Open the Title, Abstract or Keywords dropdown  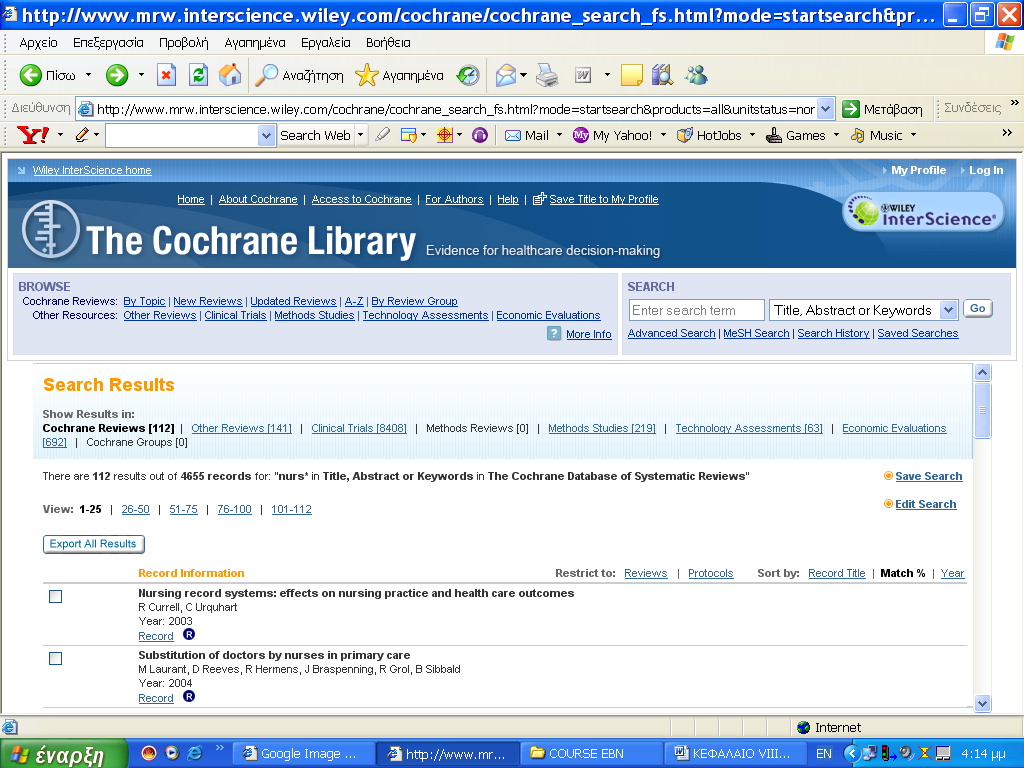point(948,310)
